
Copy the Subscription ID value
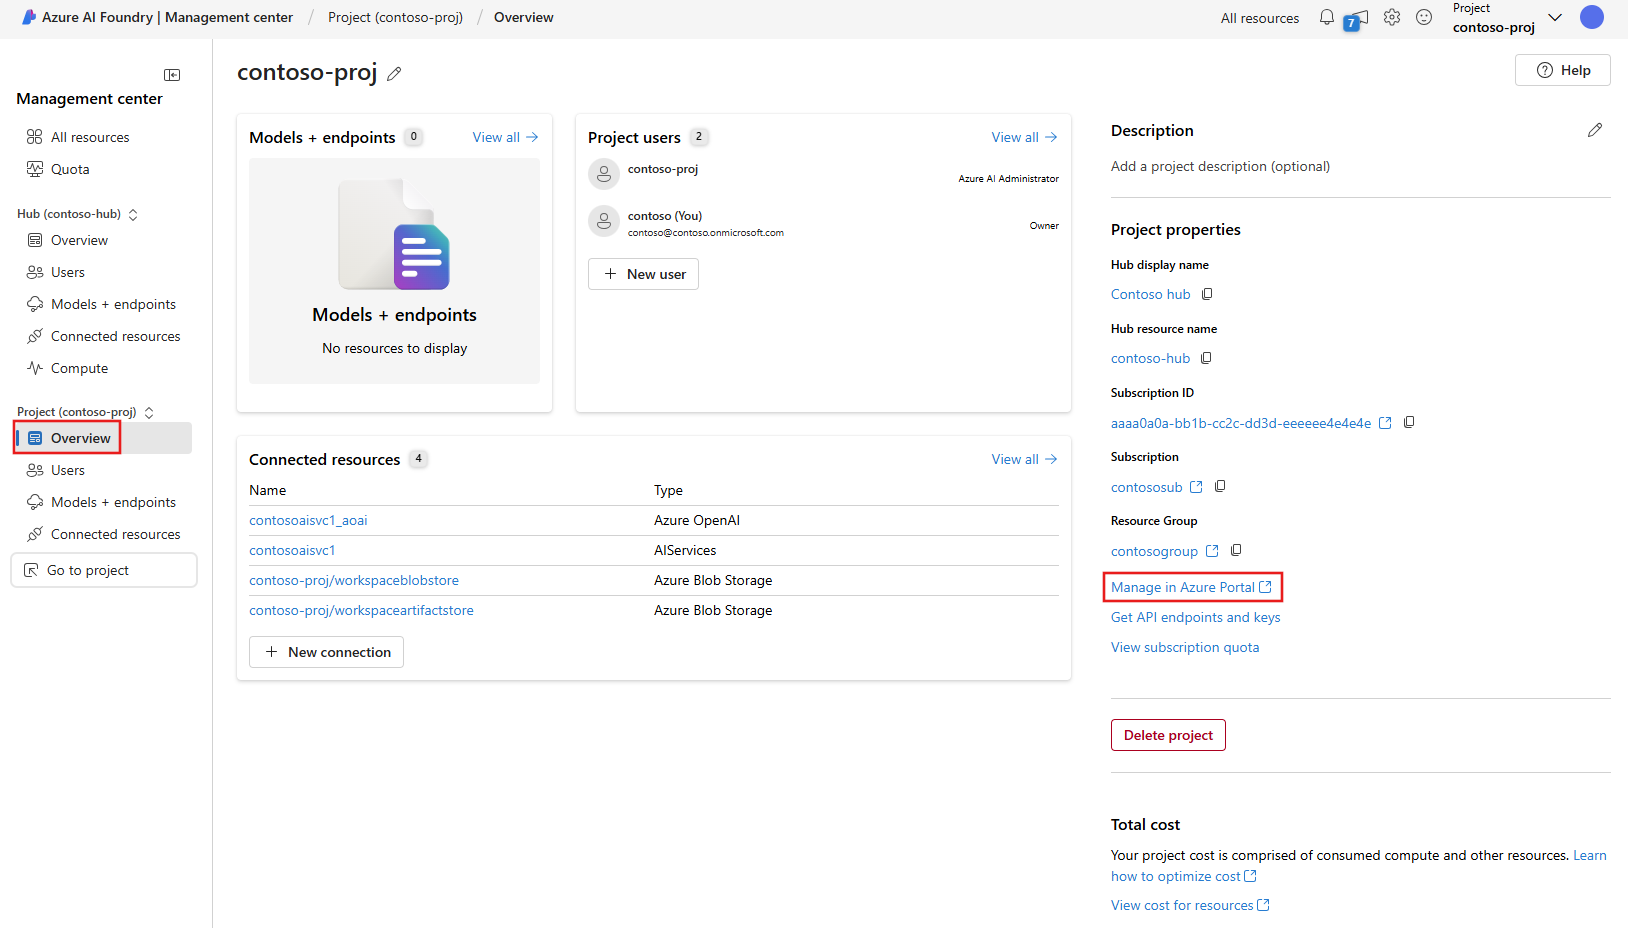[1409, 422]
